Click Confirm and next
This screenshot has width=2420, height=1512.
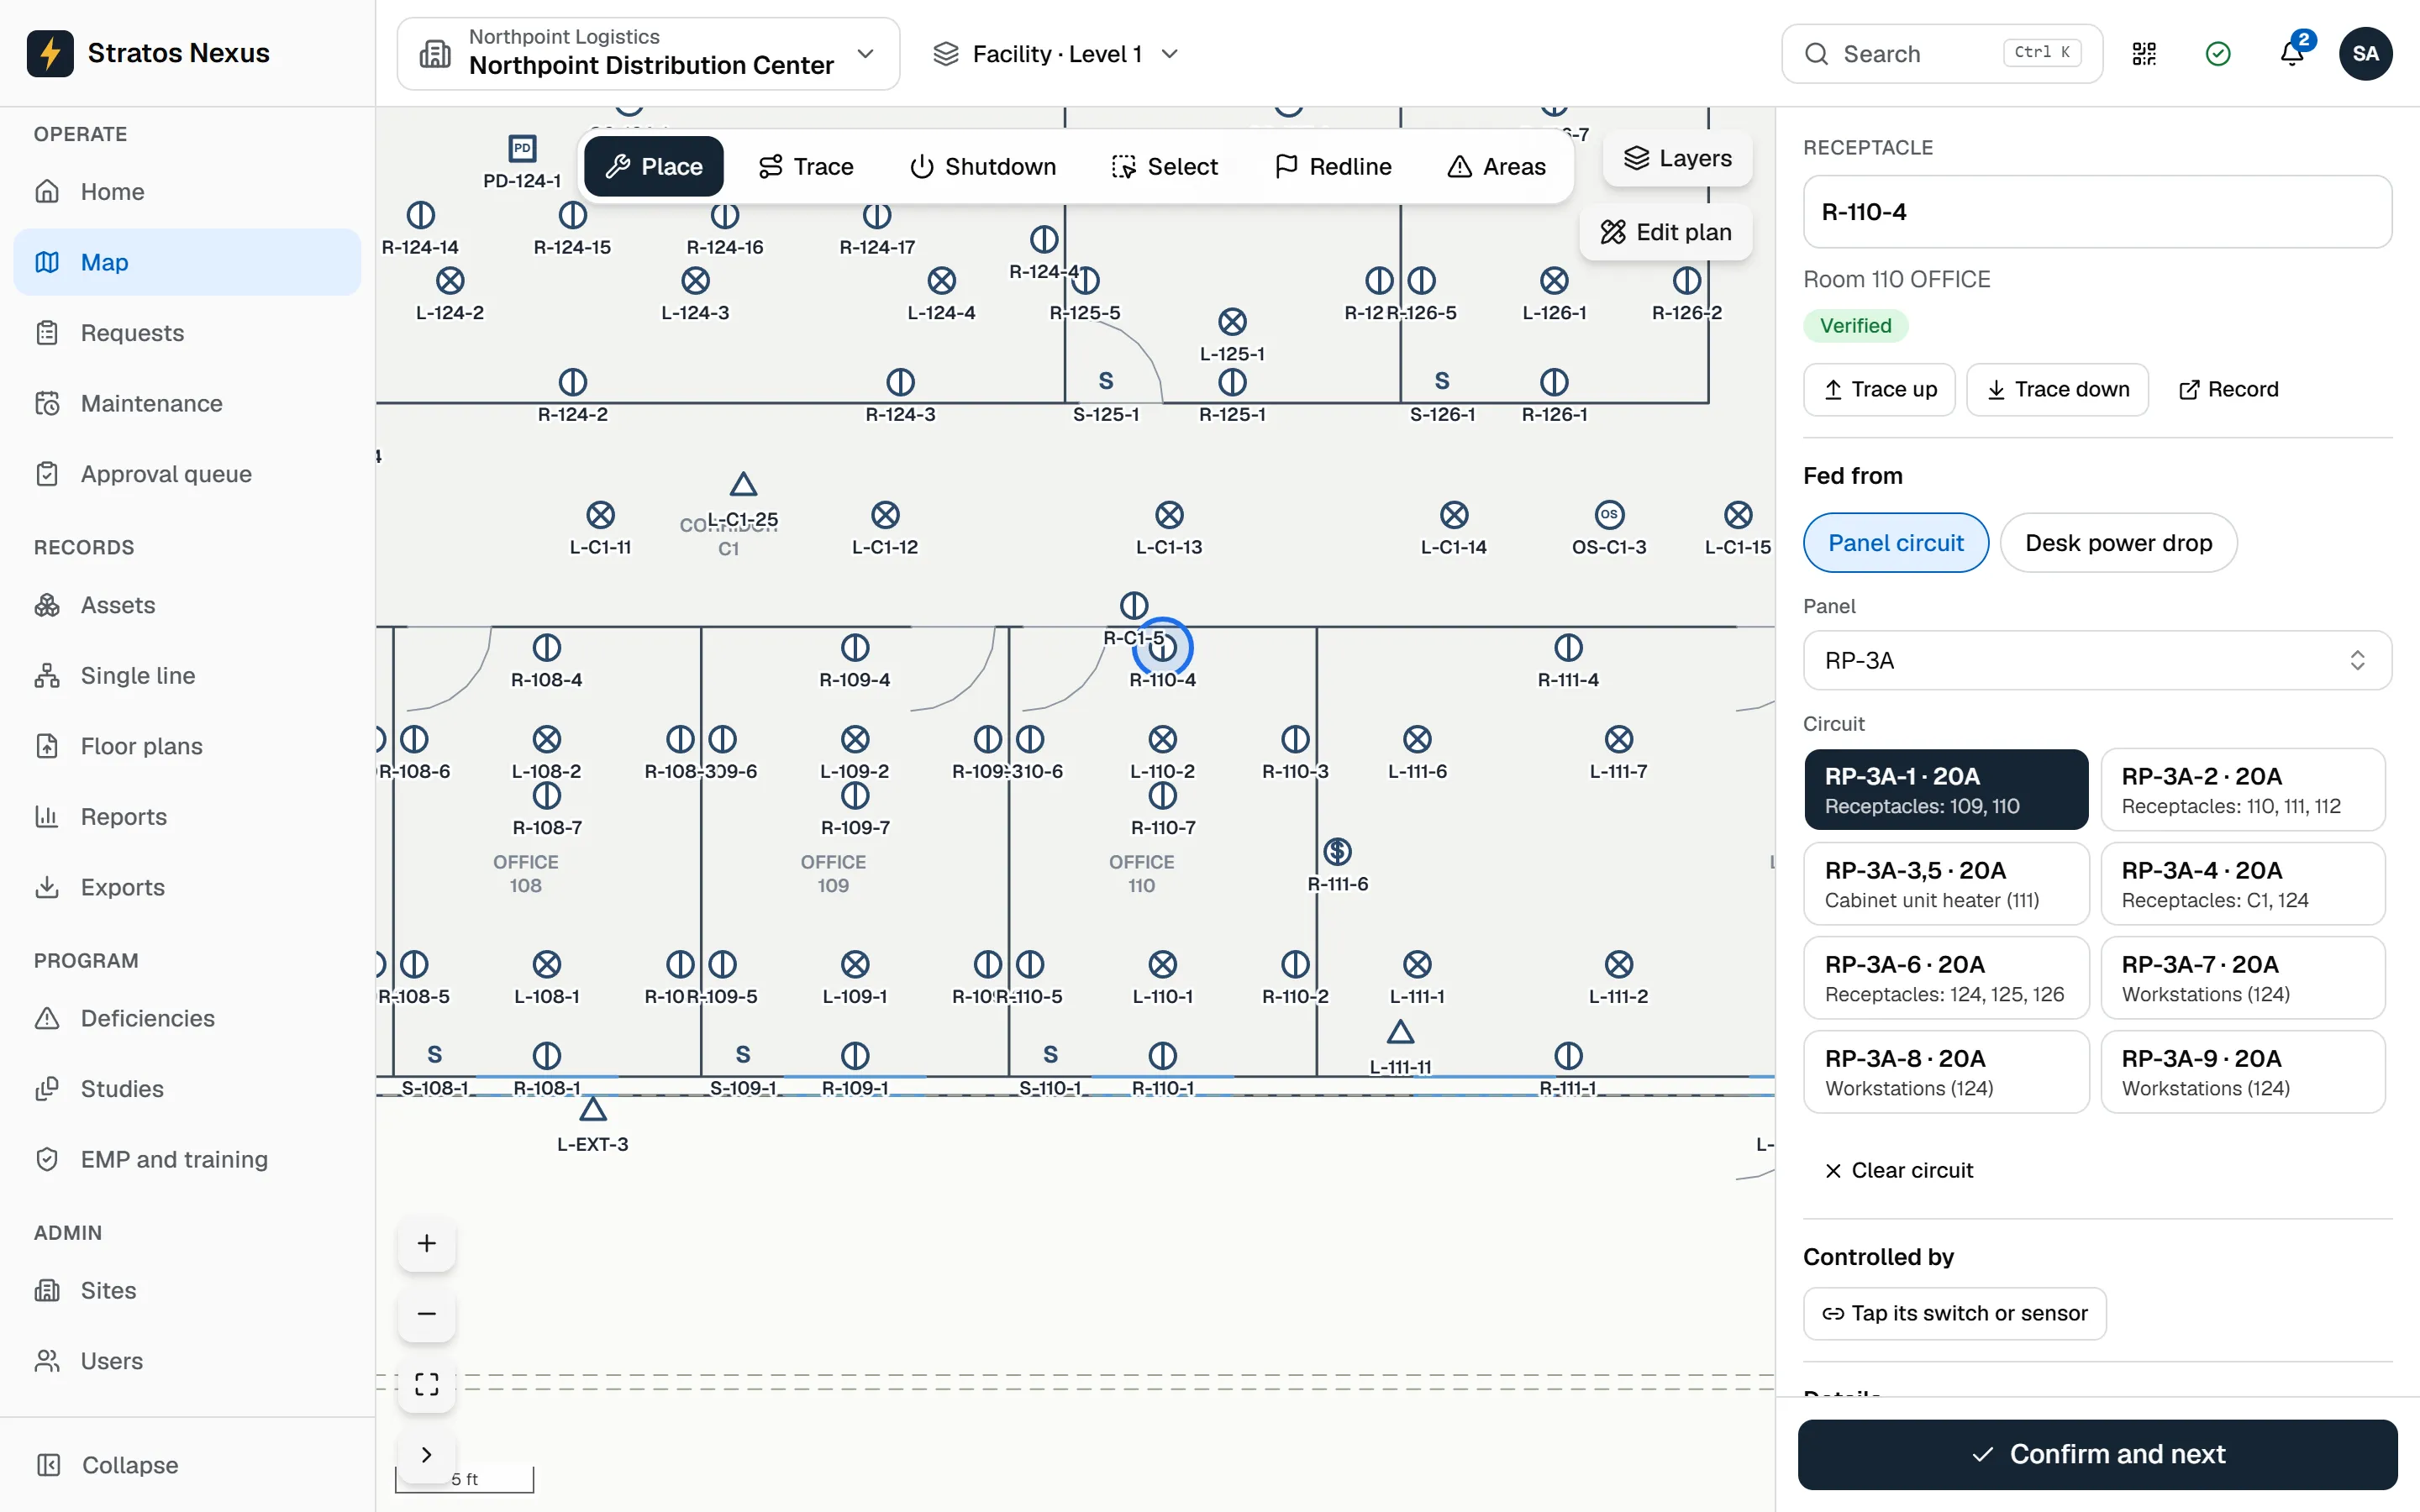point(2097,1454)
